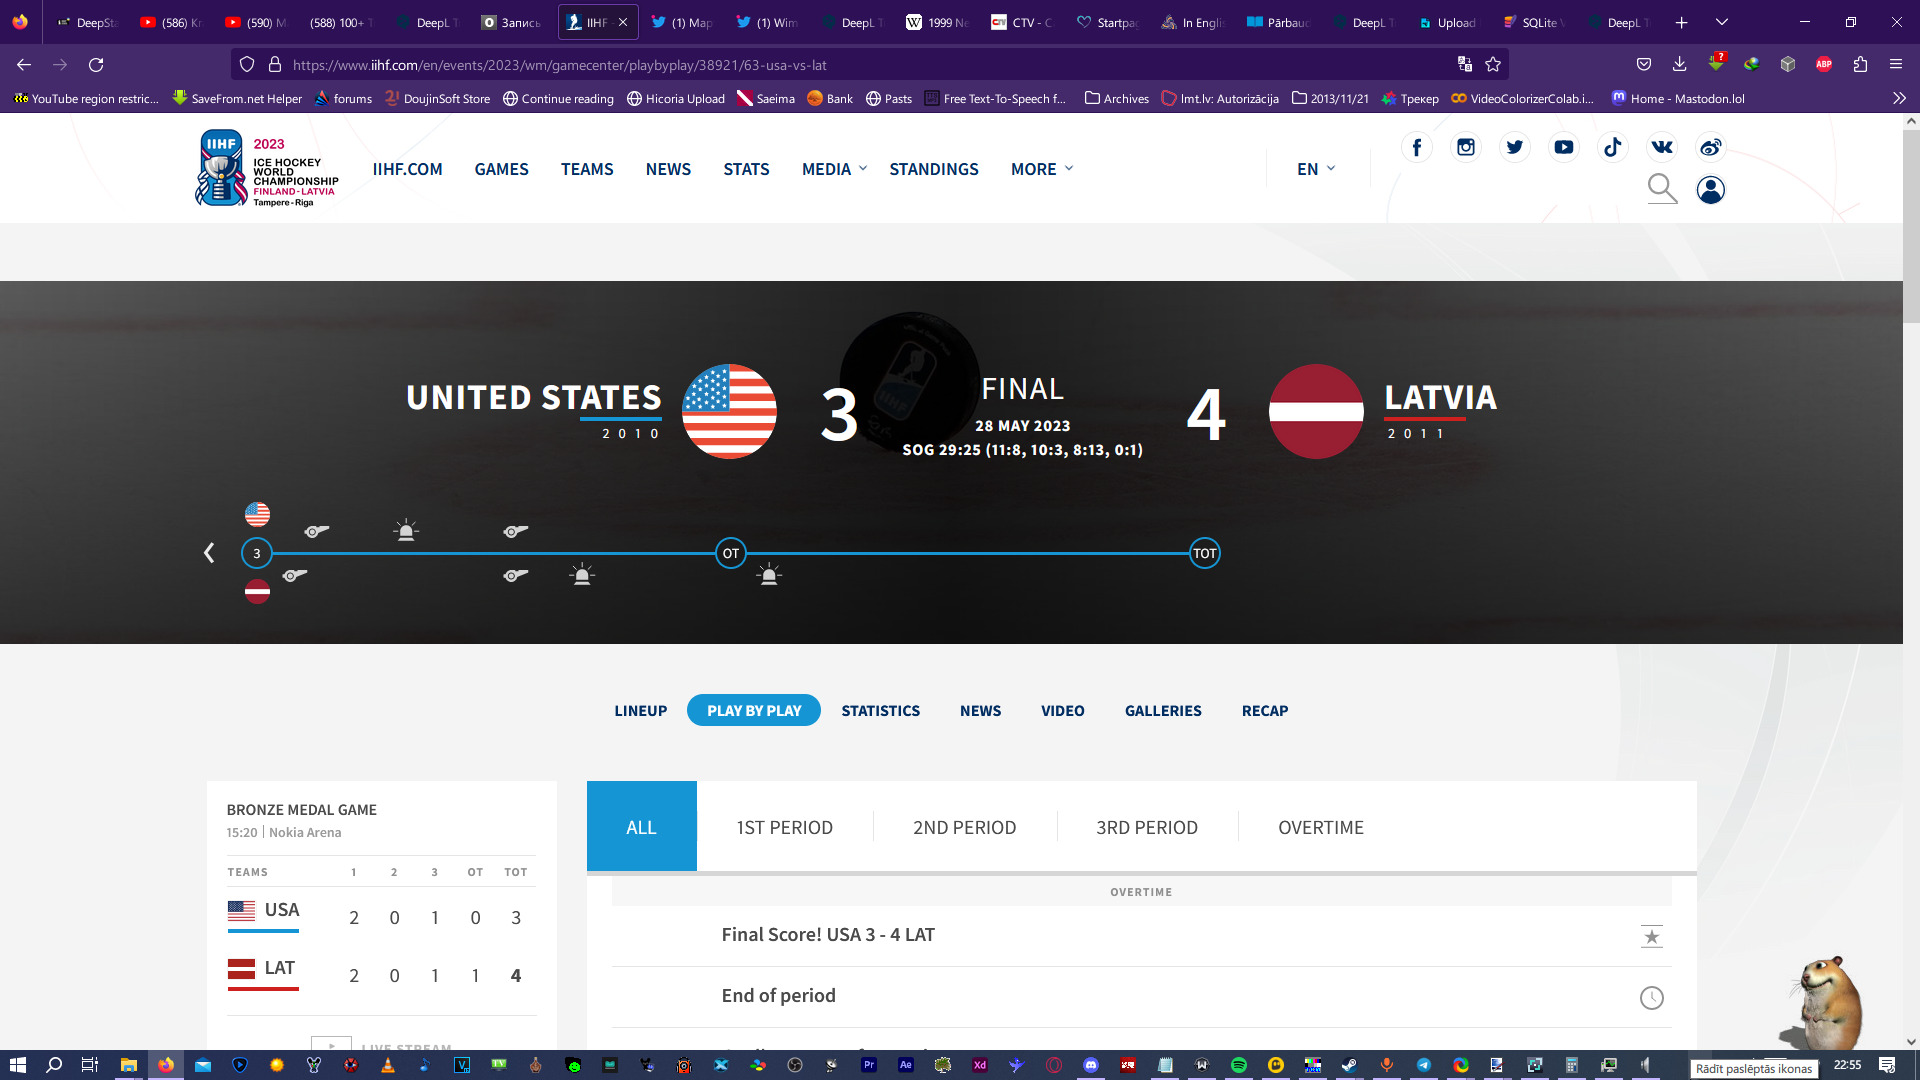Select the OT marker on timeline
The height and width of the screenshot is (1080, 1920).
click(731, 553)
